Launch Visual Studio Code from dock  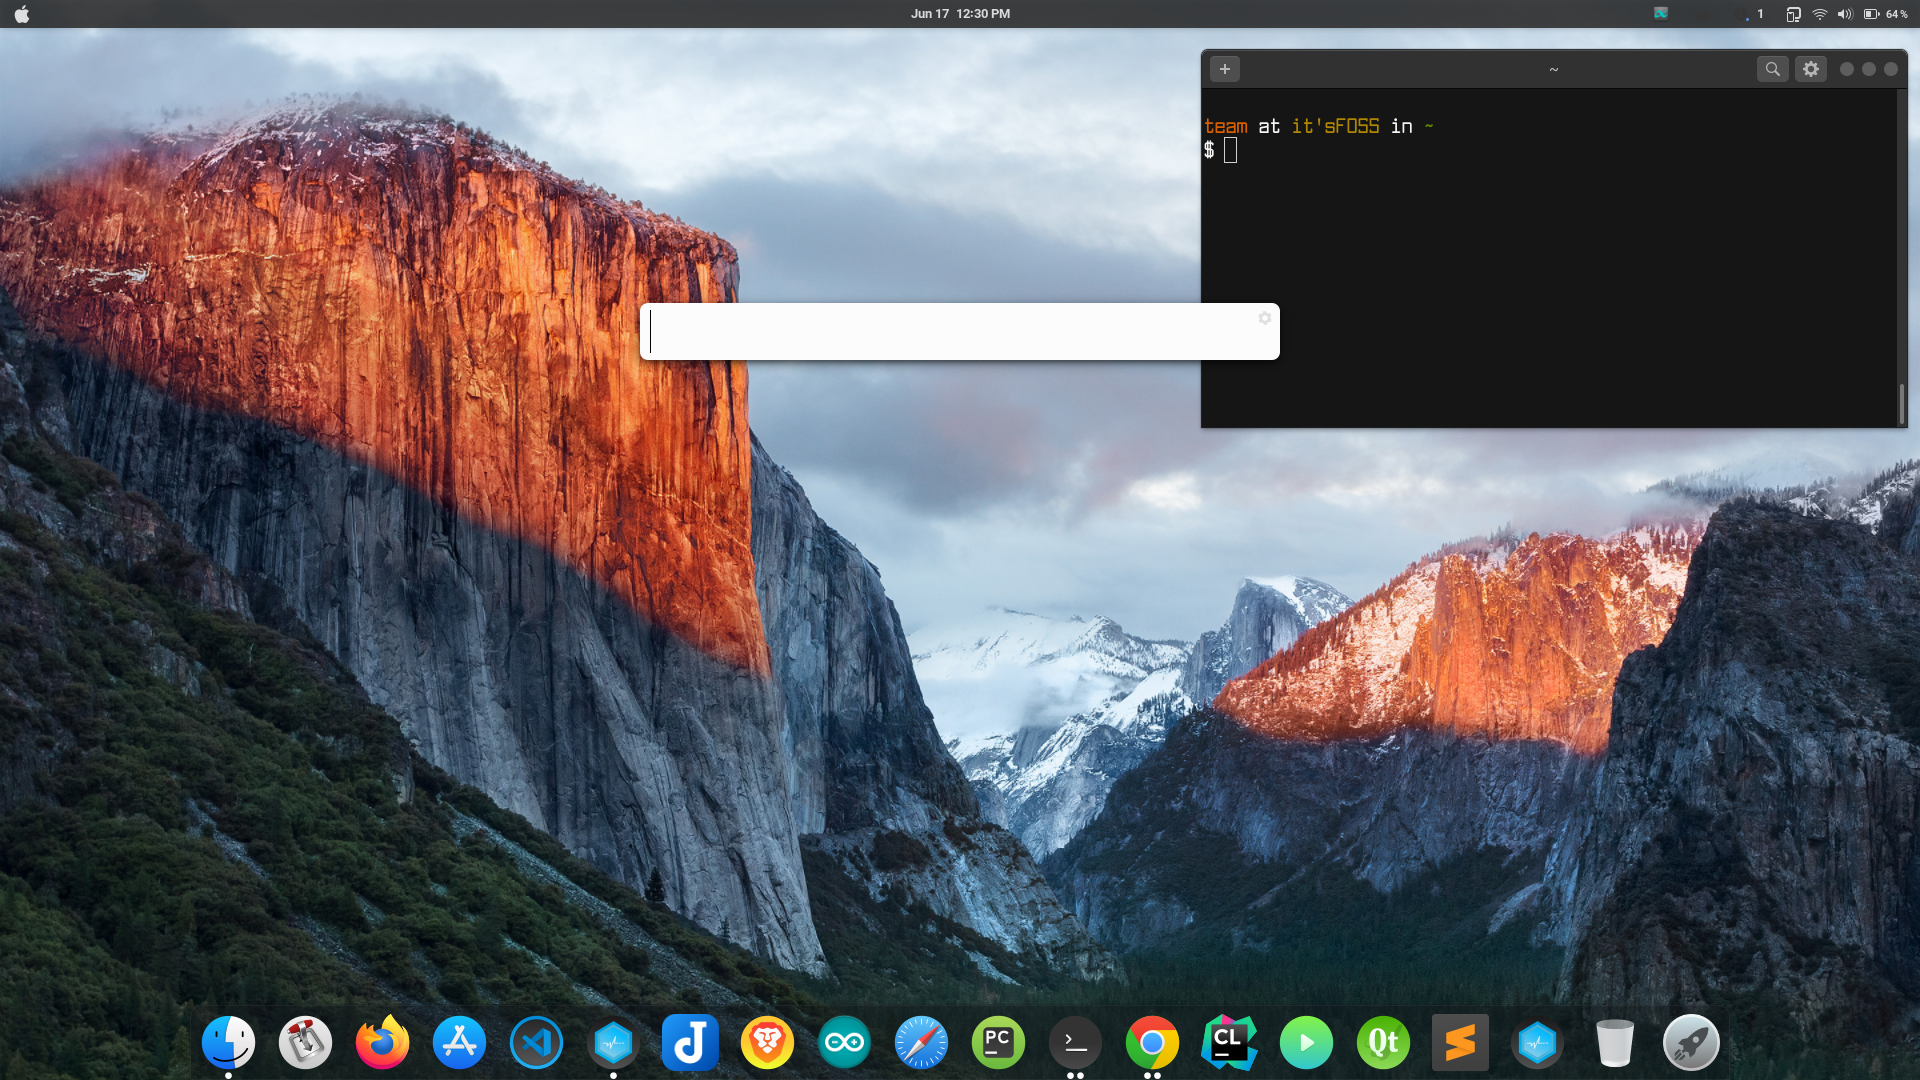click(x=536, y=1043)
